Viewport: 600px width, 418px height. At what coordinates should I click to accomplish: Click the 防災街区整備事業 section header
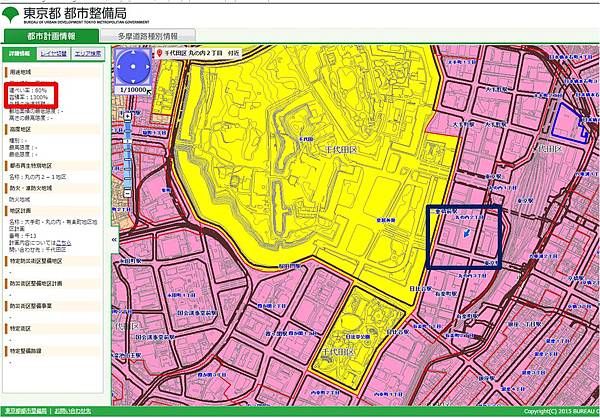point(53,306)
